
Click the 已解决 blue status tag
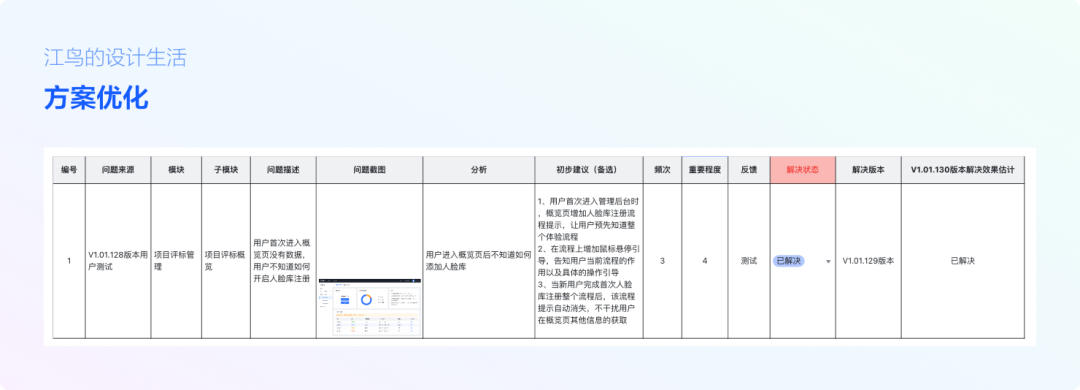[x=789, y=261]
